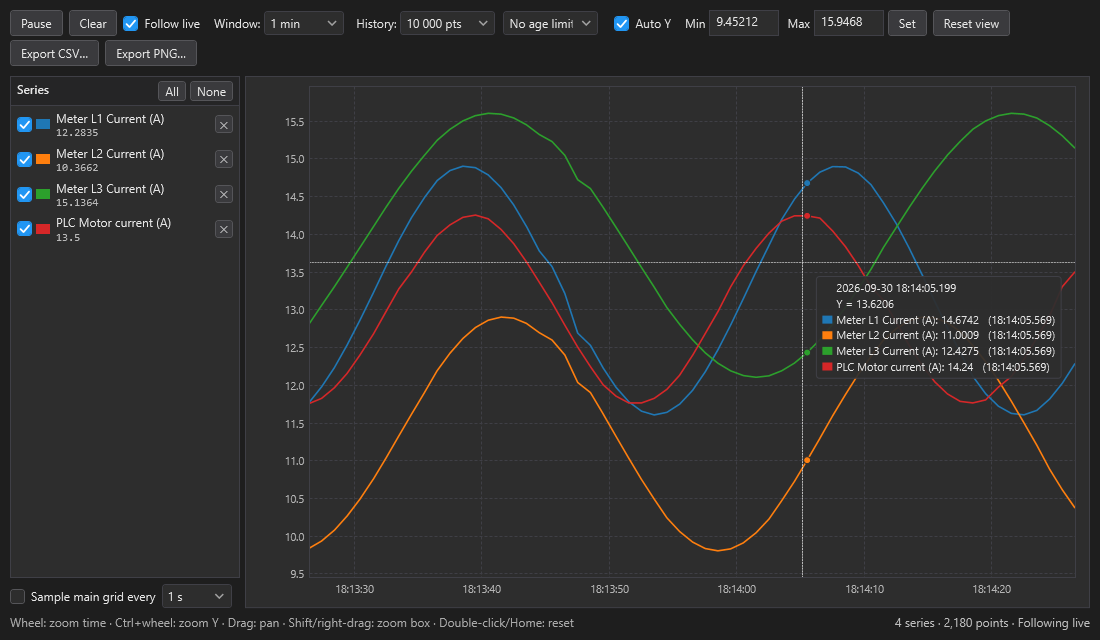
Task: Disable the Follow live checkbox
Action: [130, 24]
